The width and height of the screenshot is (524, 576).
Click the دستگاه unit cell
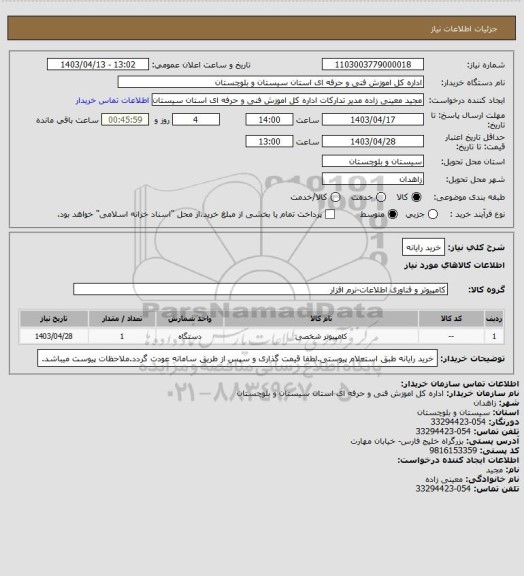190,336
